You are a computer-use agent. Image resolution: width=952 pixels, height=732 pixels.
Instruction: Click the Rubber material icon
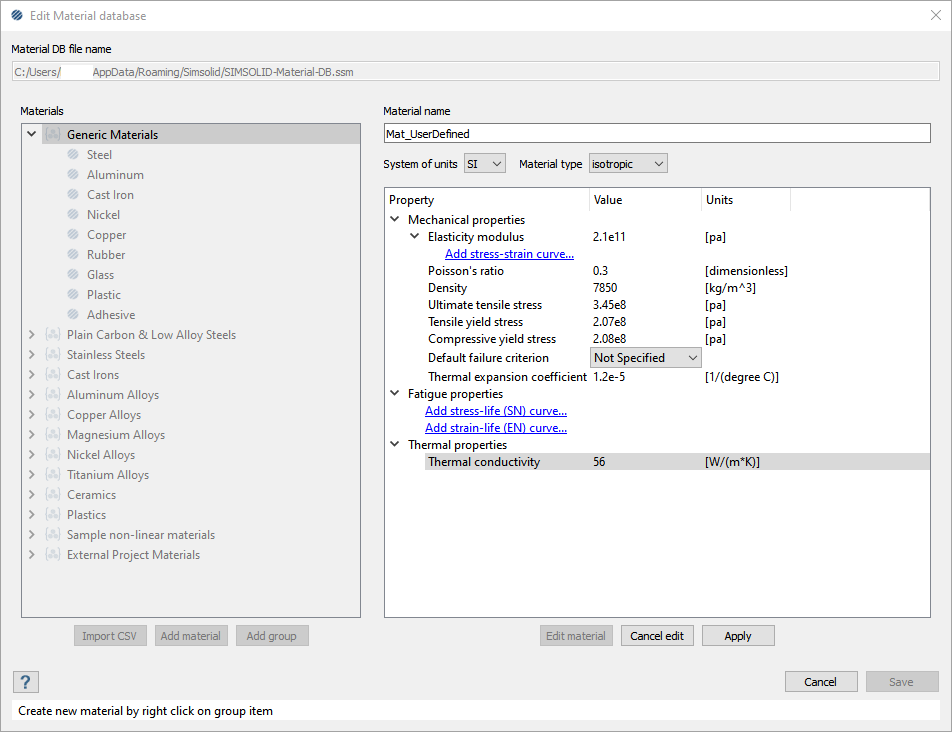[x=73, y=255]
